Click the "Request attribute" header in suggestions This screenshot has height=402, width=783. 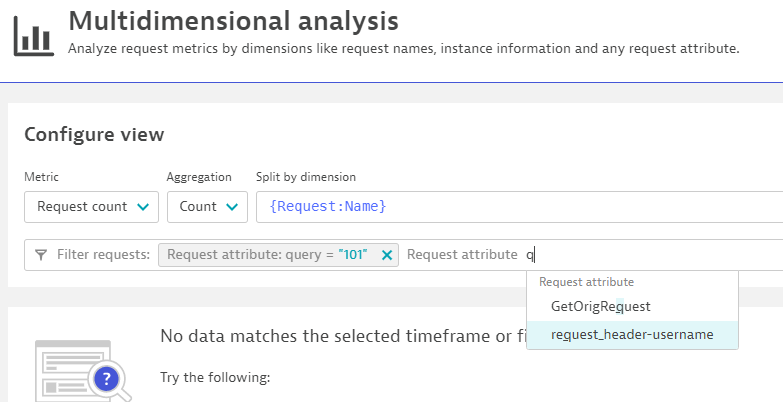click(x=586, y=282)
